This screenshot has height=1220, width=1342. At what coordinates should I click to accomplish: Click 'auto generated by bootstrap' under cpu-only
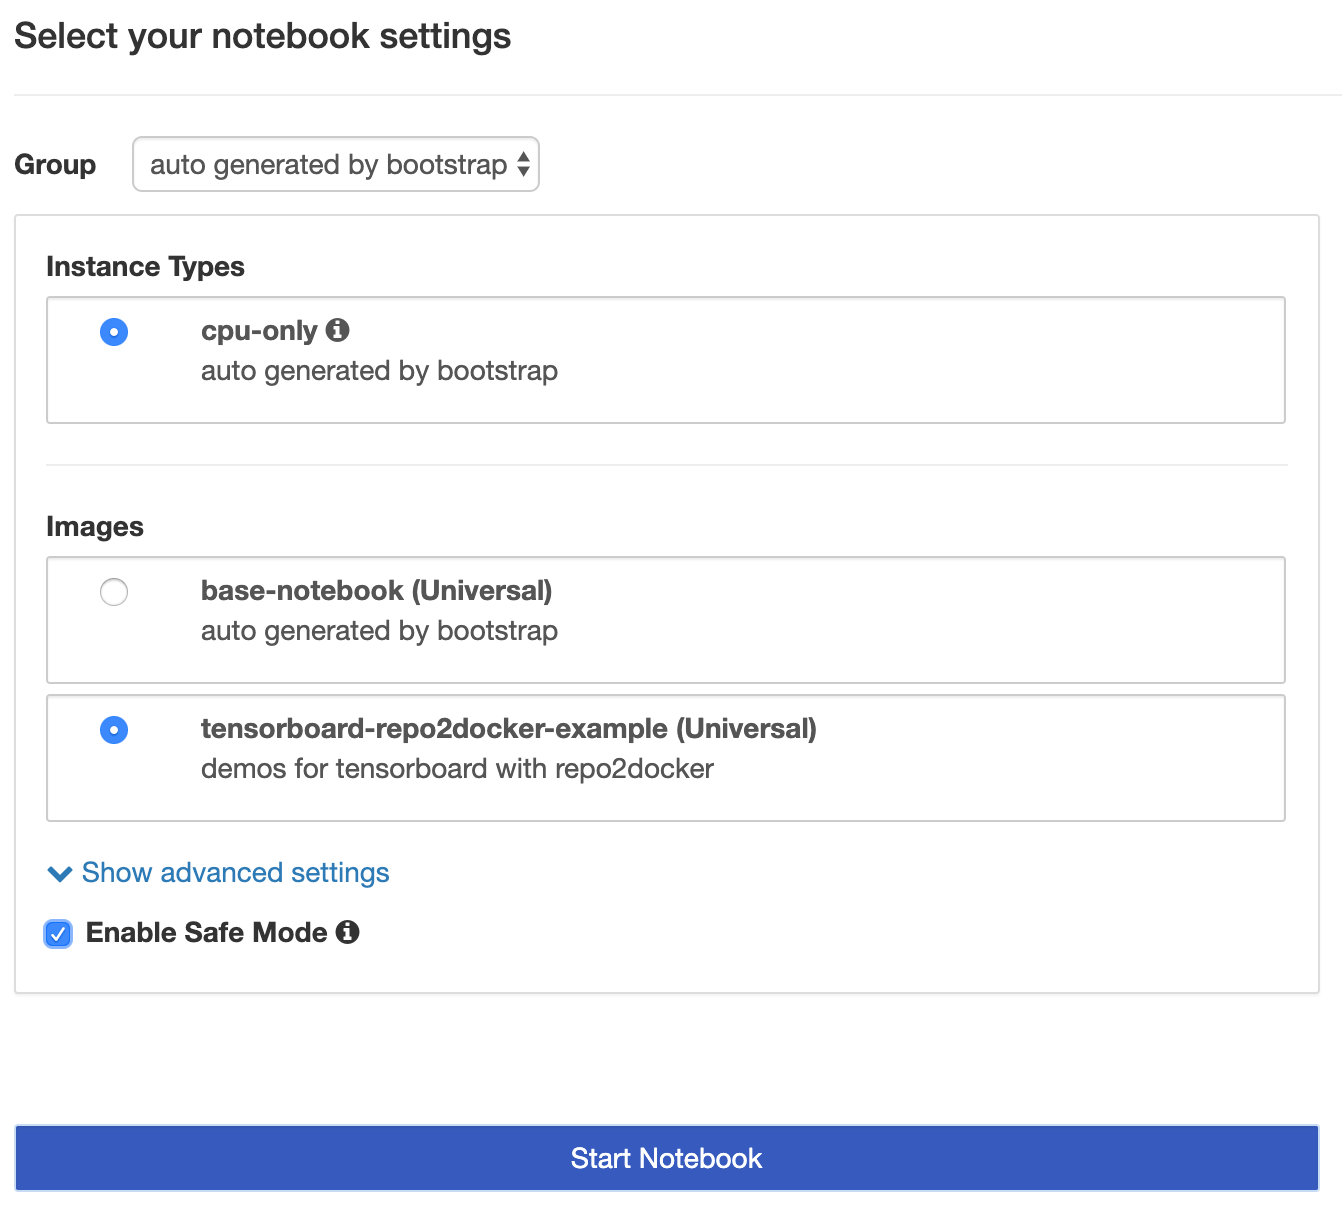pyautogui.click(x=379, y=371)
